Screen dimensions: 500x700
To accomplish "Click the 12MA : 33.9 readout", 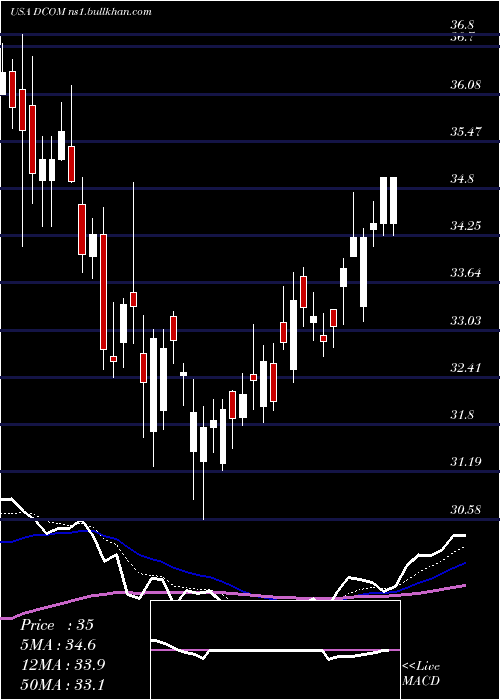I will (x=62, y=664).
